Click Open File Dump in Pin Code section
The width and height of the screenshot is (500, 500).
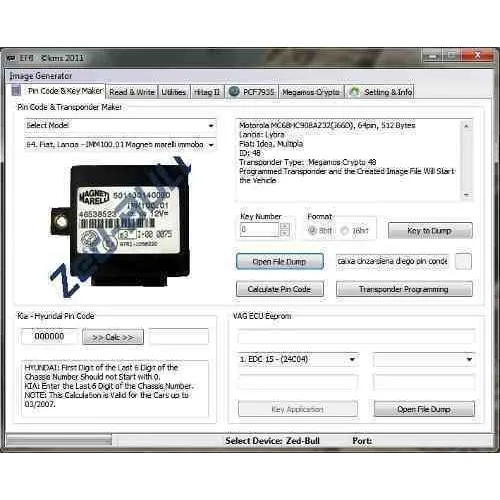[280, 262]
